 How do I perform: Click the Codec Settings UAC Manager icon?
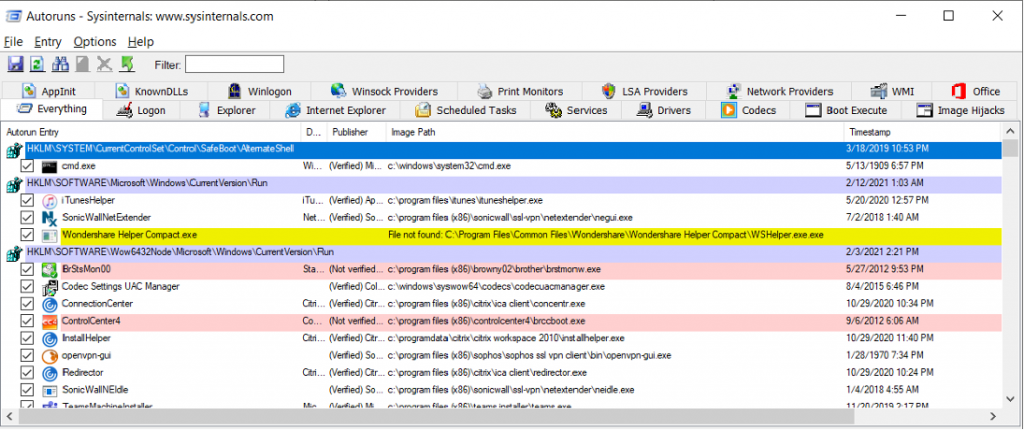50,286
